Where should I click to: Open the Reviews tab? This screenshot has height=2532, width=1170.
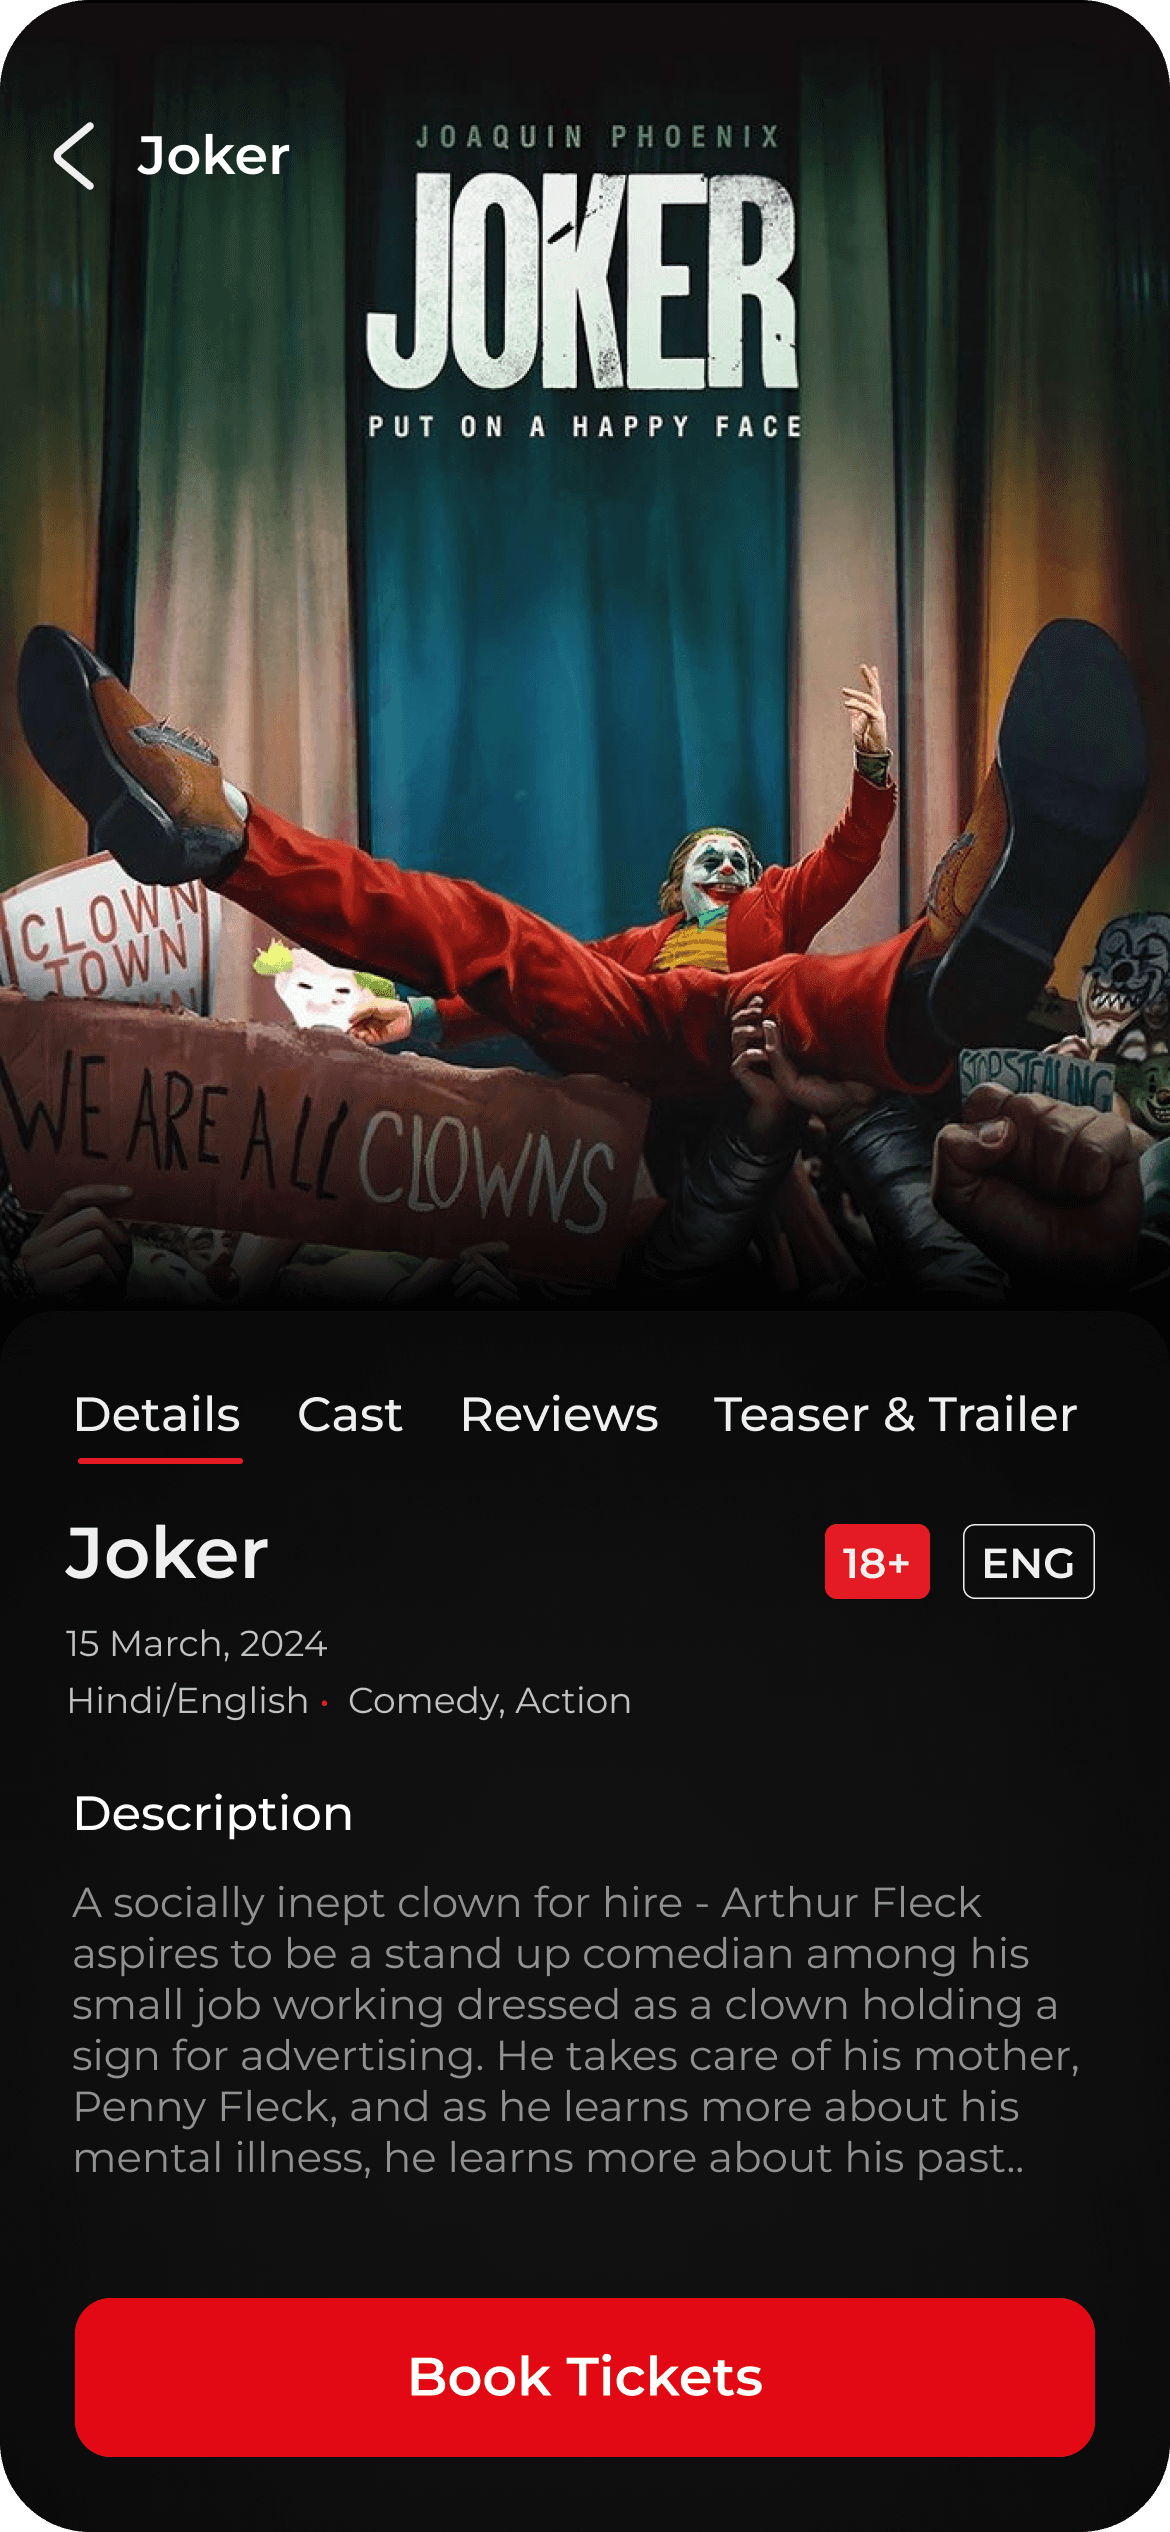(x=559, y=1414)
